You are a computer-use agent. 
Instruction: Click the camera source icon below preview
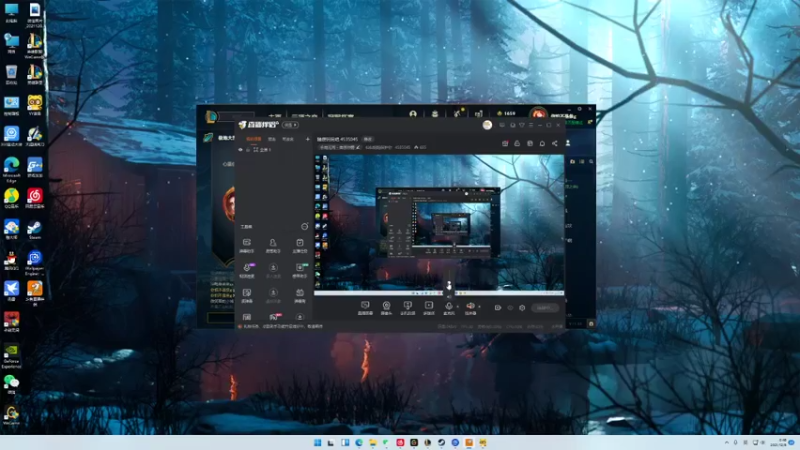(386, 306)
